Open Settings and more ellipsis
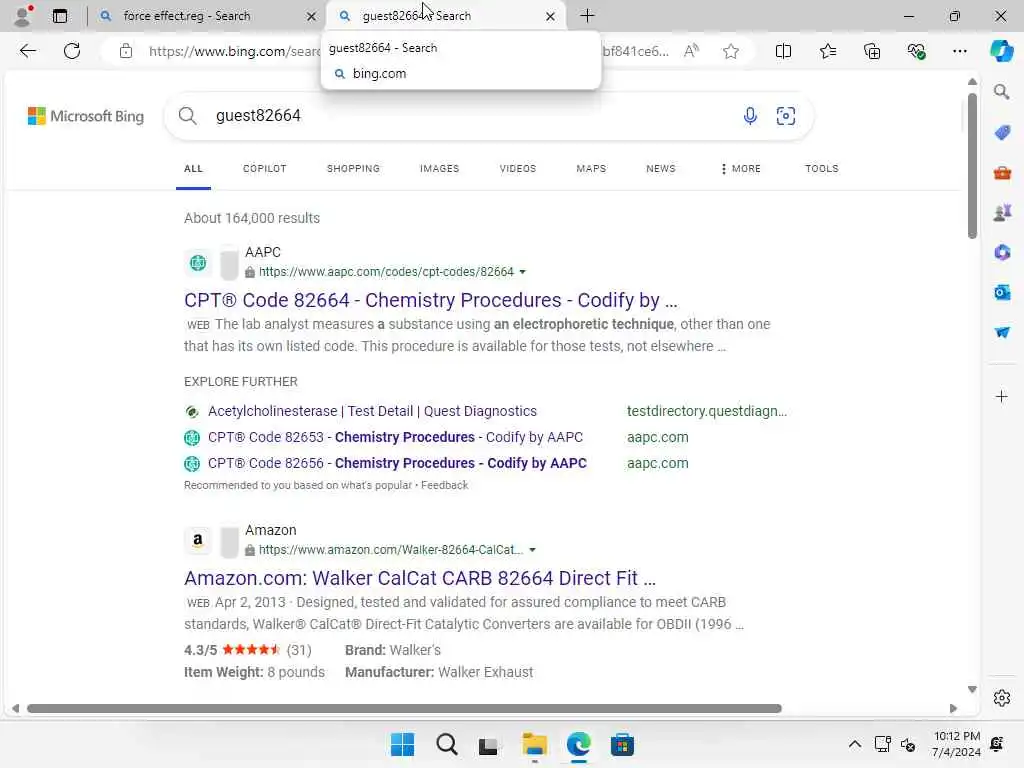1024x768 pixels. pyautogui.click(x=959, y=51)
